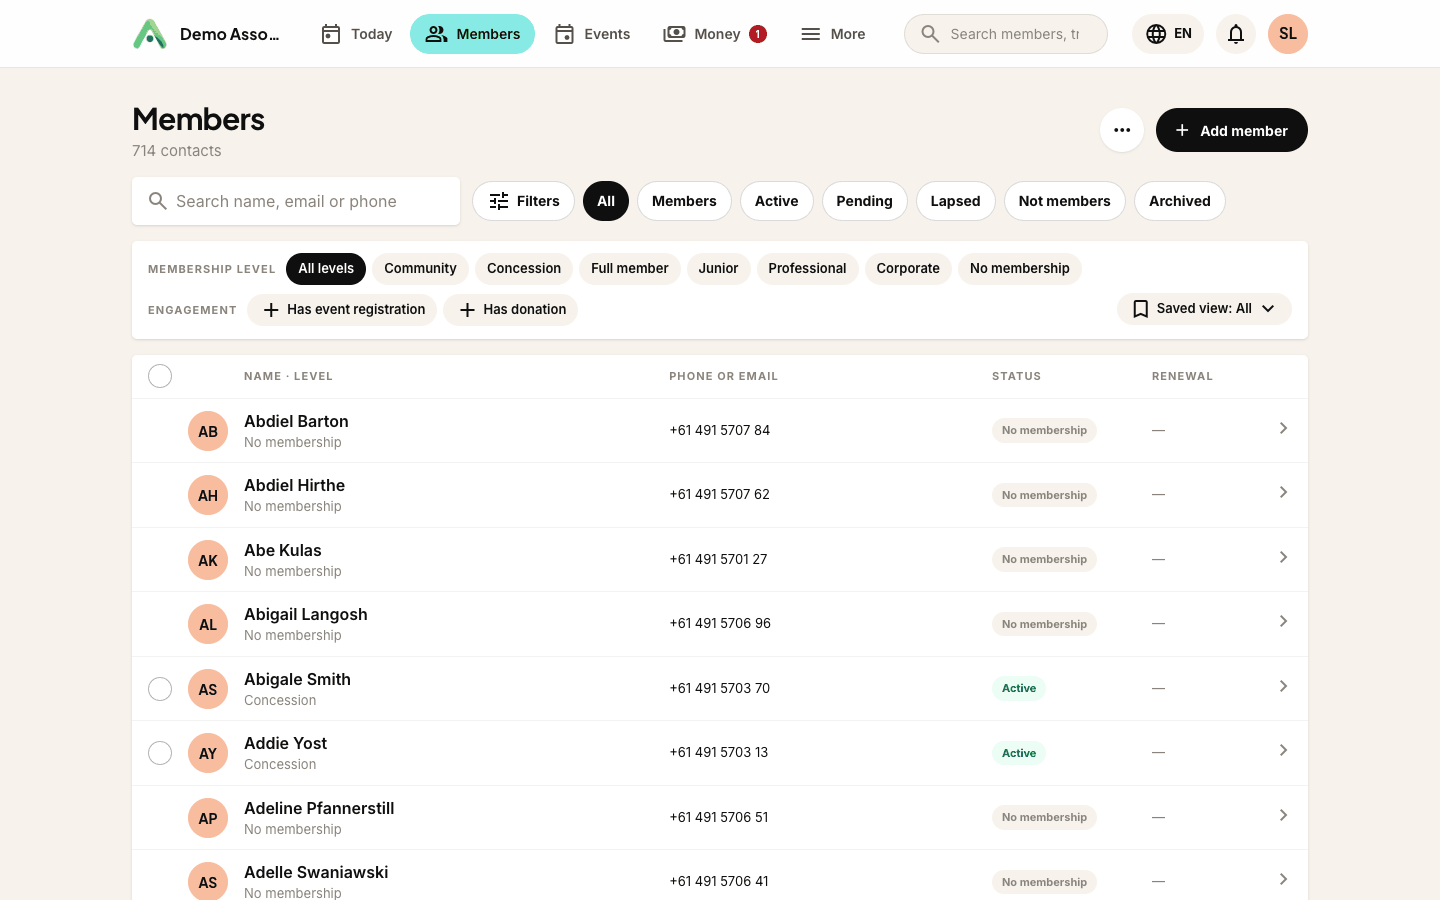Screen dimensions: 1440x900
Task: Go to the Today tab
Action: 356,34
